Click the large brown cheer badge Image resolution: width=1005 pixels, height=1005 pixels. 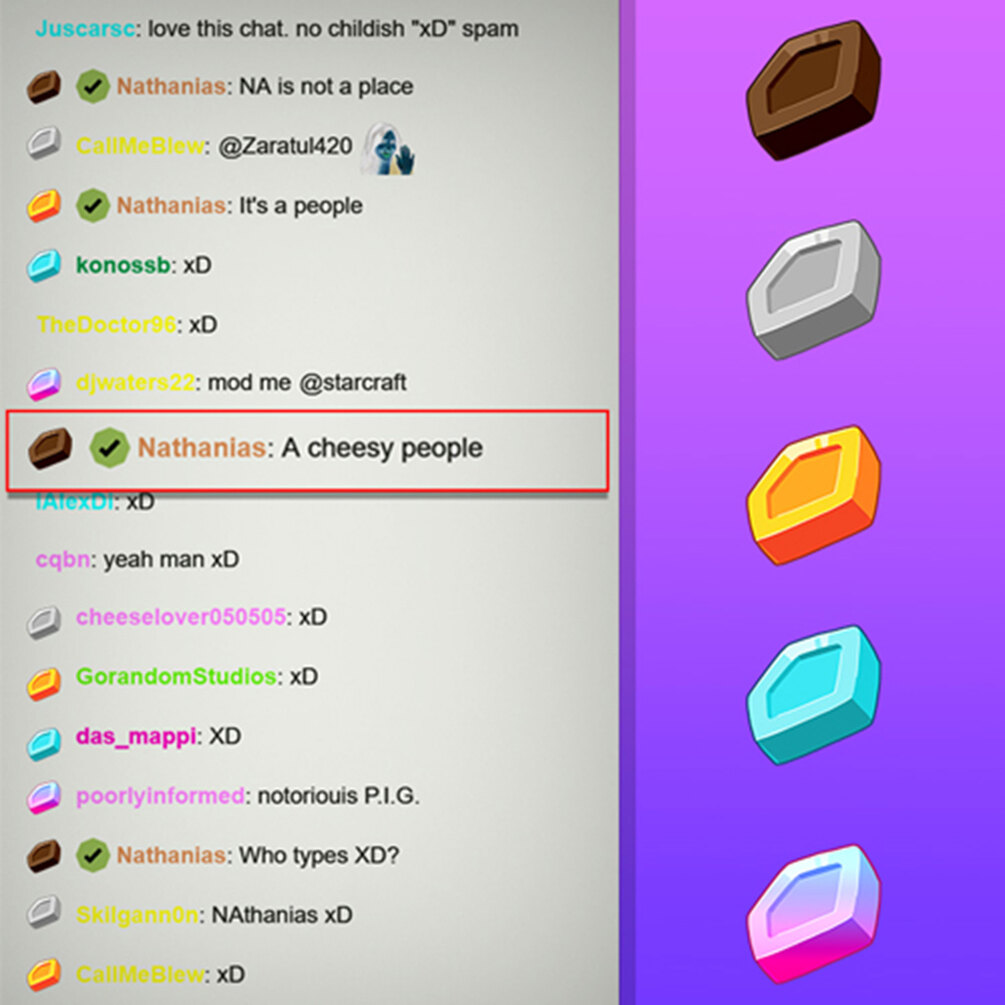[813, 90]
